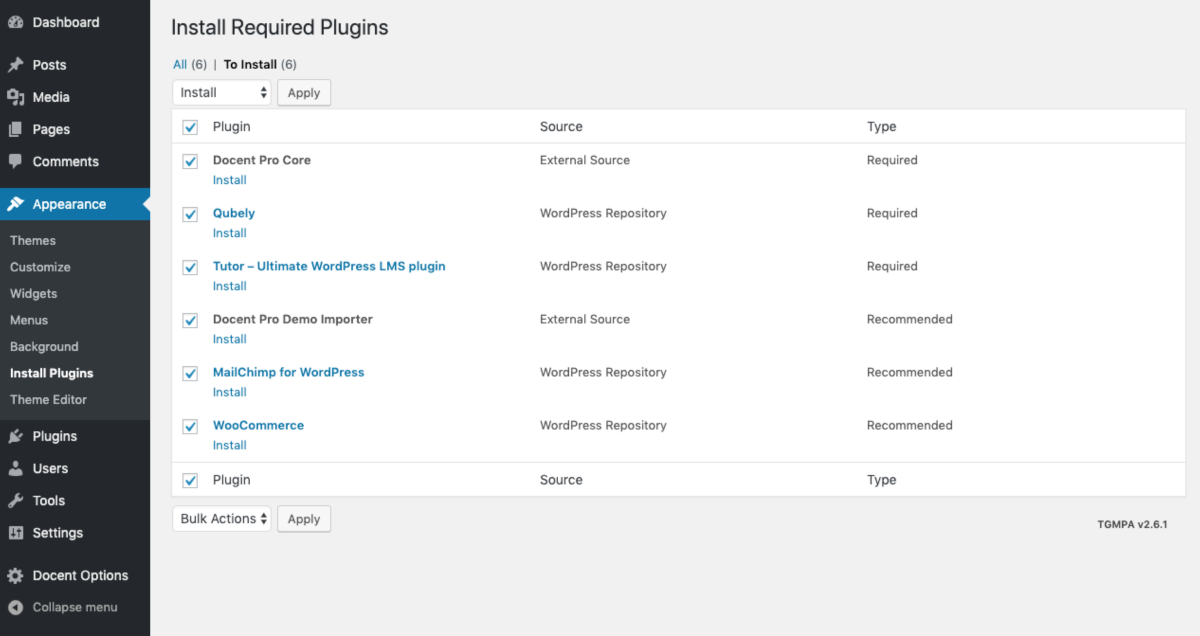This screenshot has height=636, width=1200.
Task: Open the Docent Options menu
Action: coord(75,575)
